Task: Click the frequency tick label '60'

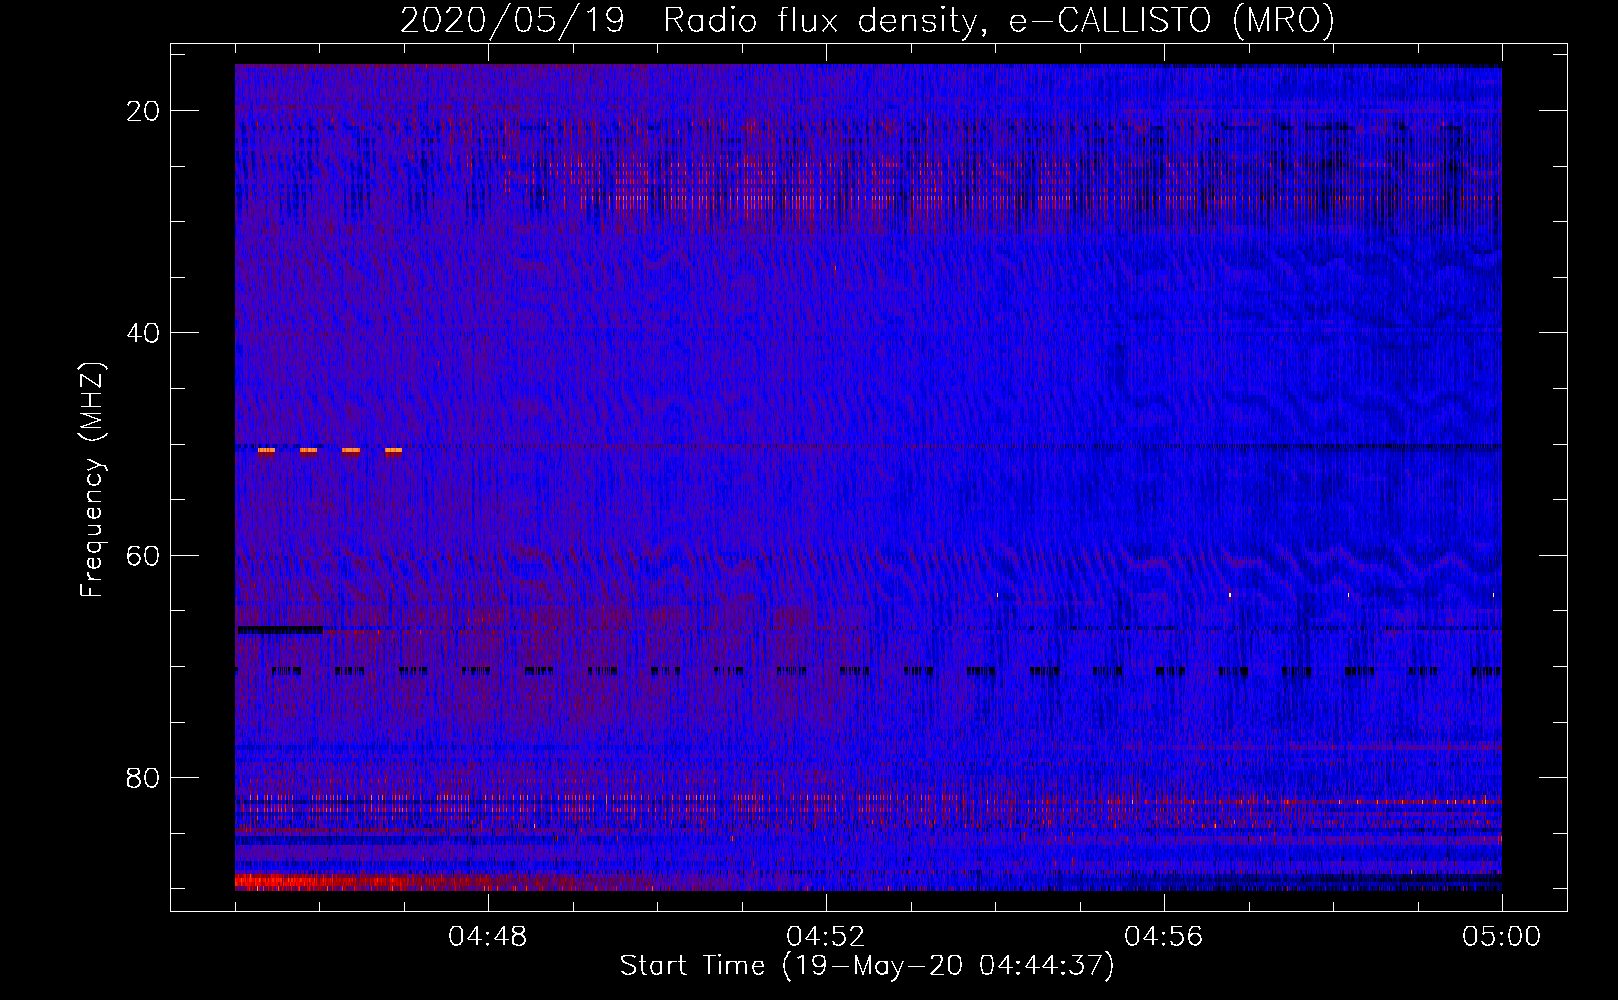Action: coord(144,555)
